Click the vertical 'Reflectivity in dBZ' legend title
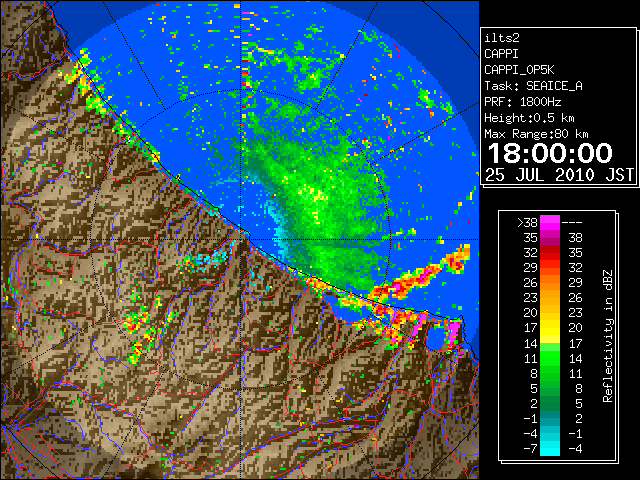The width and height of the screenshot is (640, 480). 608,336
